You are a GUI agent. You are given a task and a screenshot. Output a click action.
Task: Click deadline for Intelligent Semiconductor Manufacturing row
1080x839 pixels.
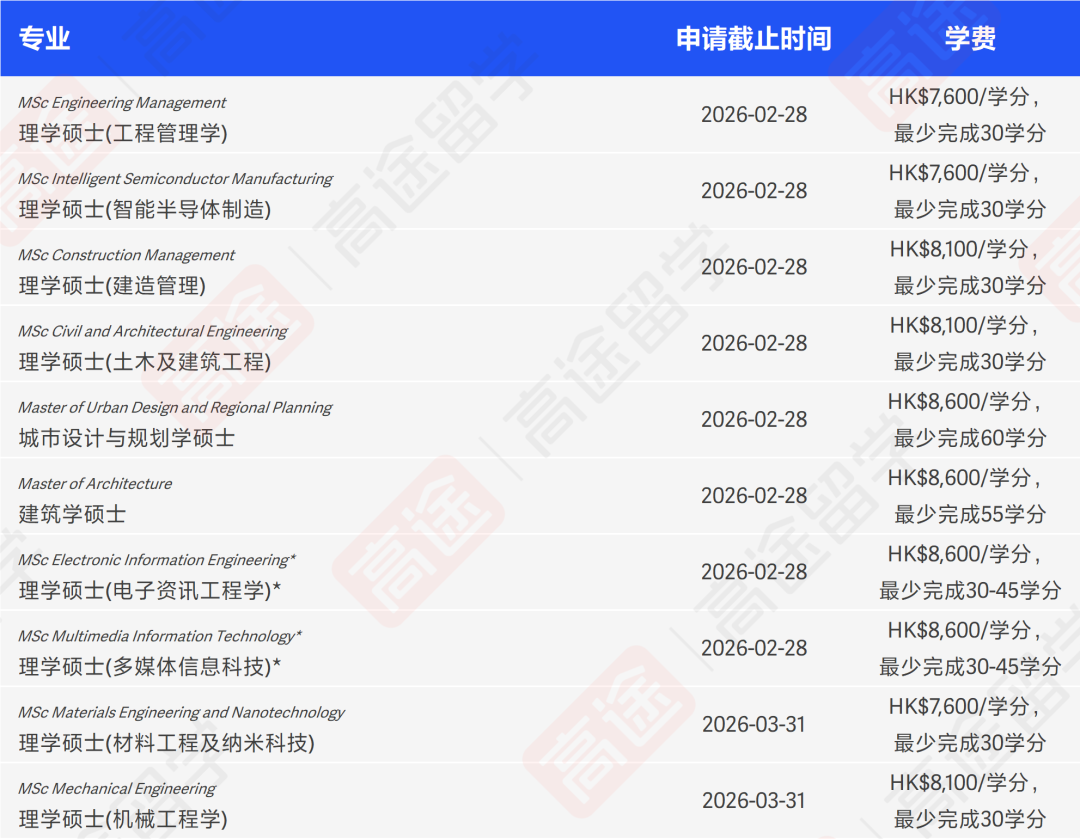point(754,191)
